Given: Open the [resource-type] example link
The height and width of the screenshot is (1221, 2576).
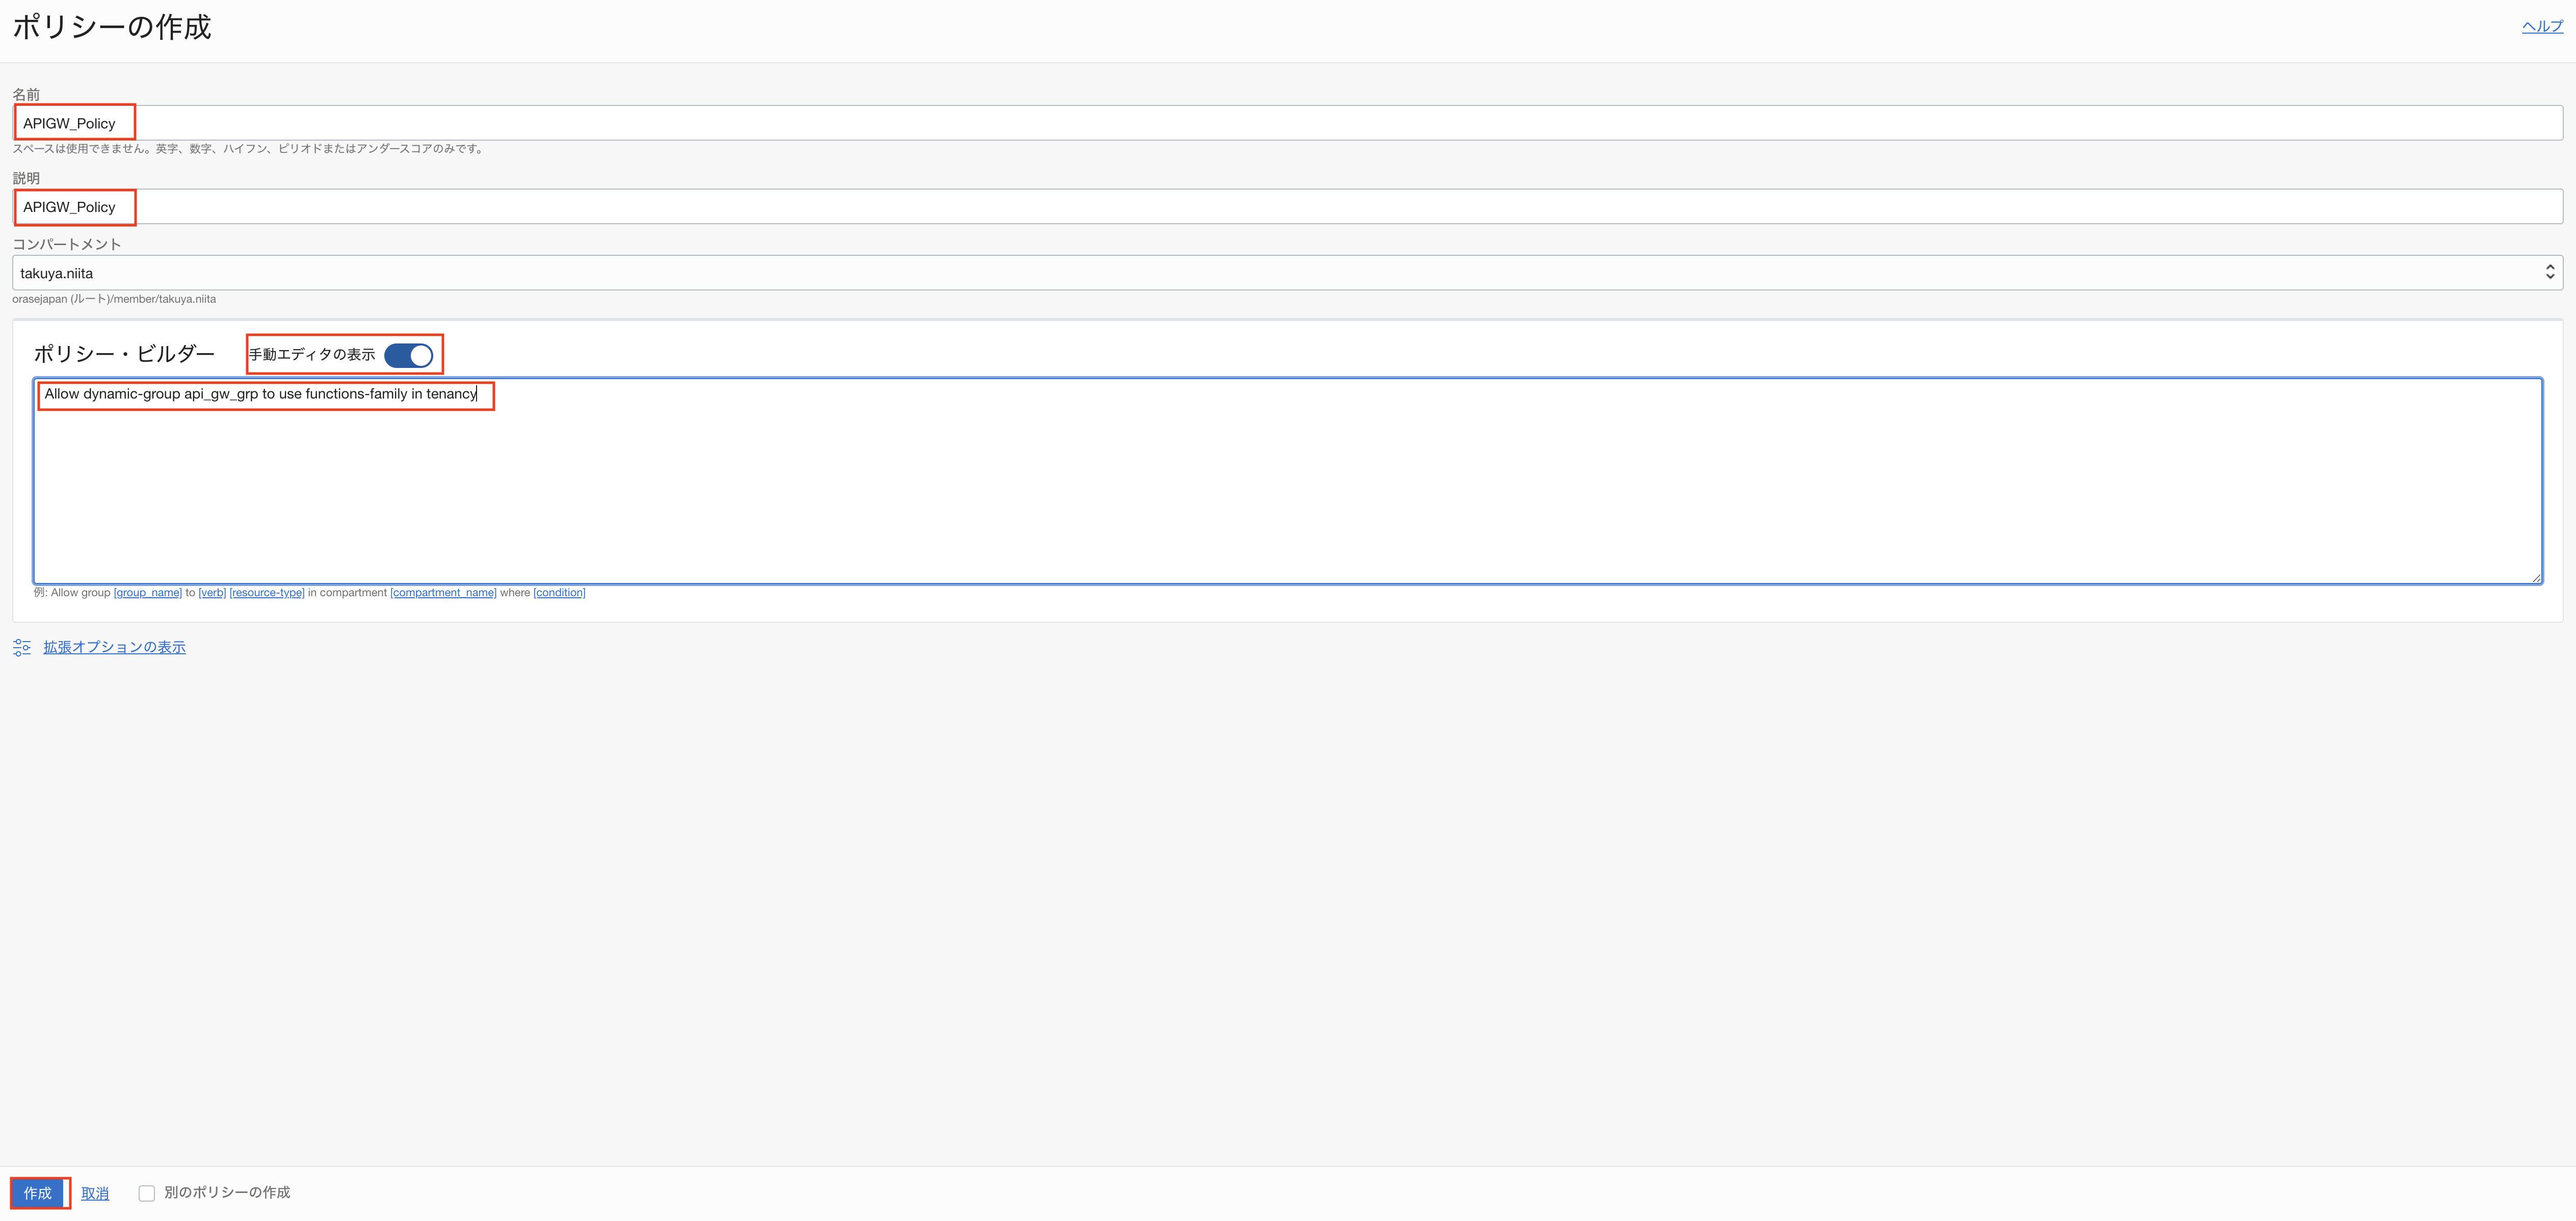Looking at the screenshot, I should [266, 593].
